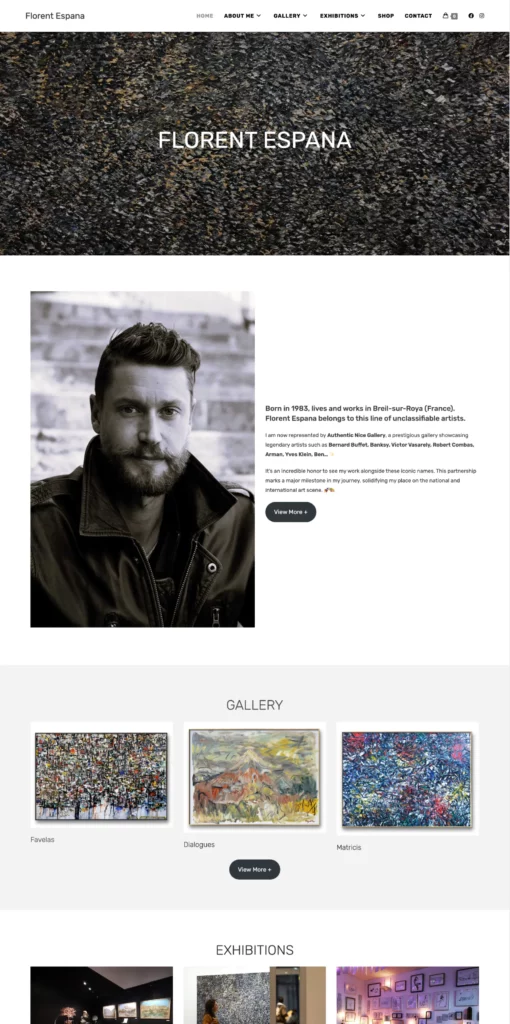
Task: Click View More button under Gallery
Action: coord(255,869)
